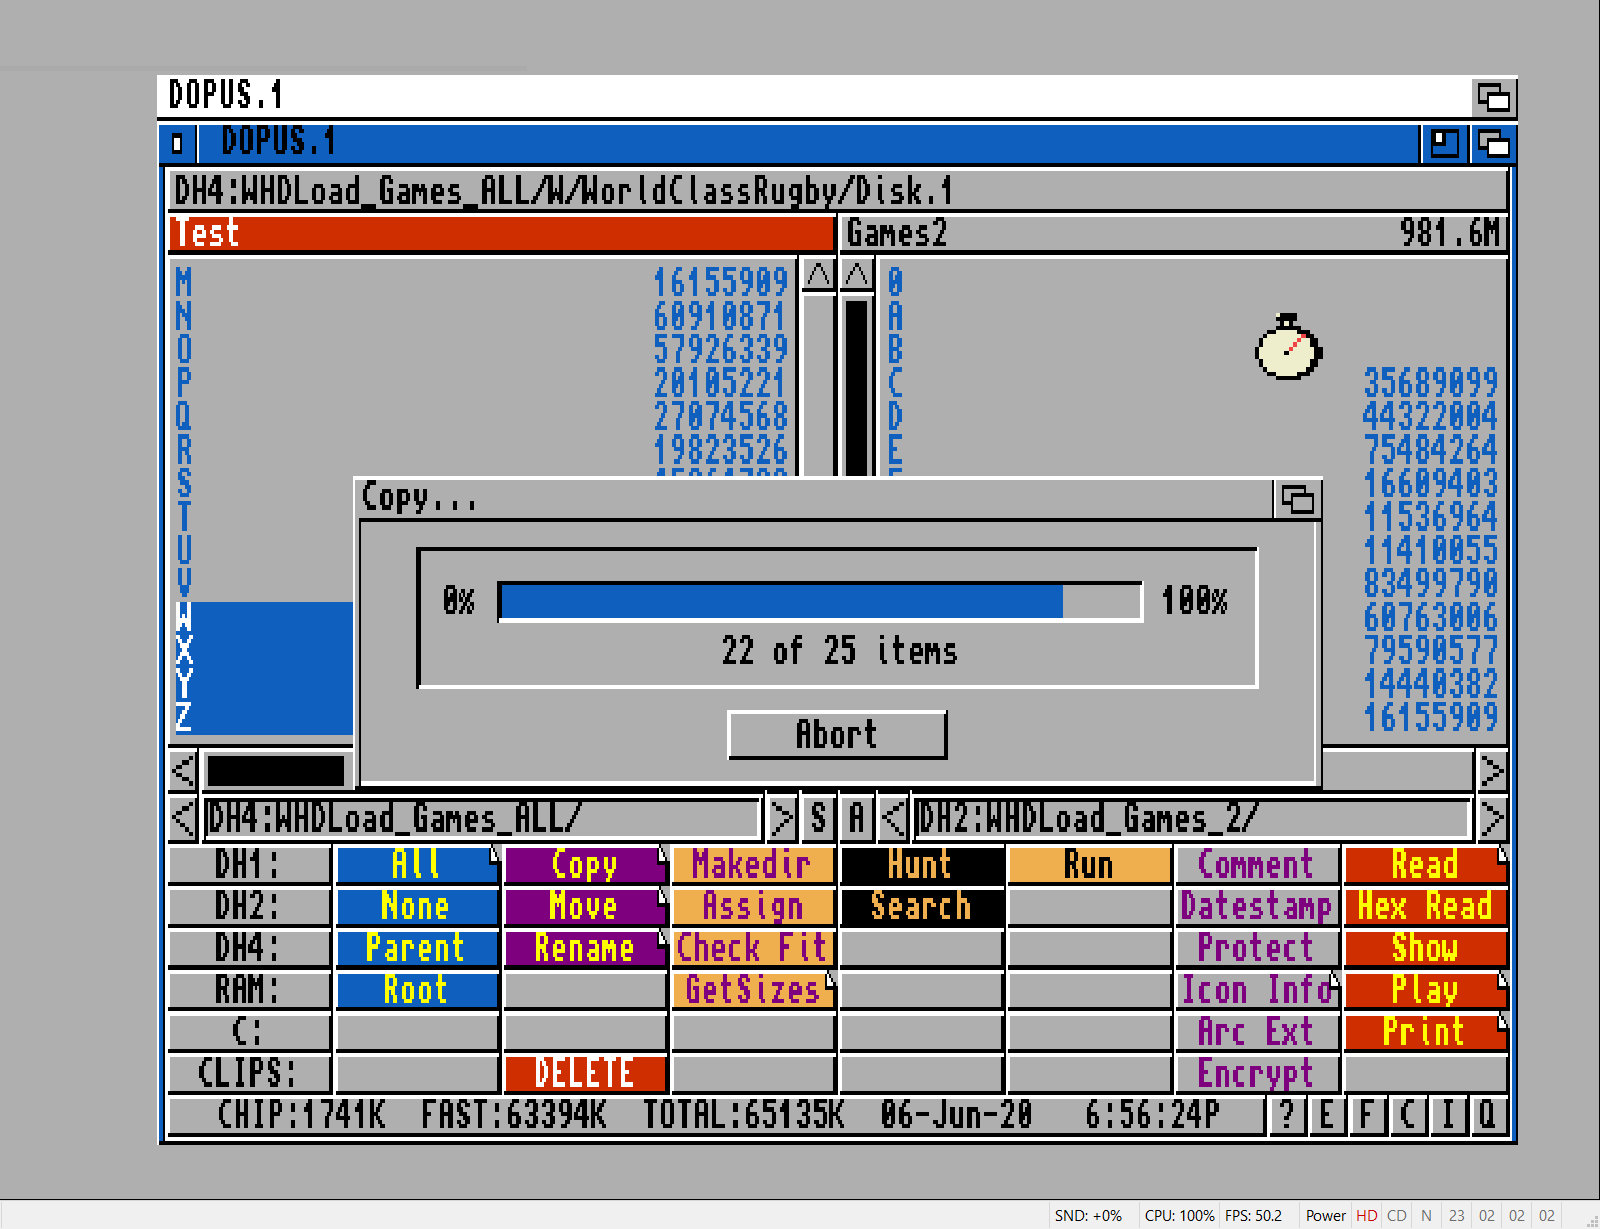This screenshot has height=1229, width=1600.
Task: Click the S button between path fields
Action: [x=818, y=818]
